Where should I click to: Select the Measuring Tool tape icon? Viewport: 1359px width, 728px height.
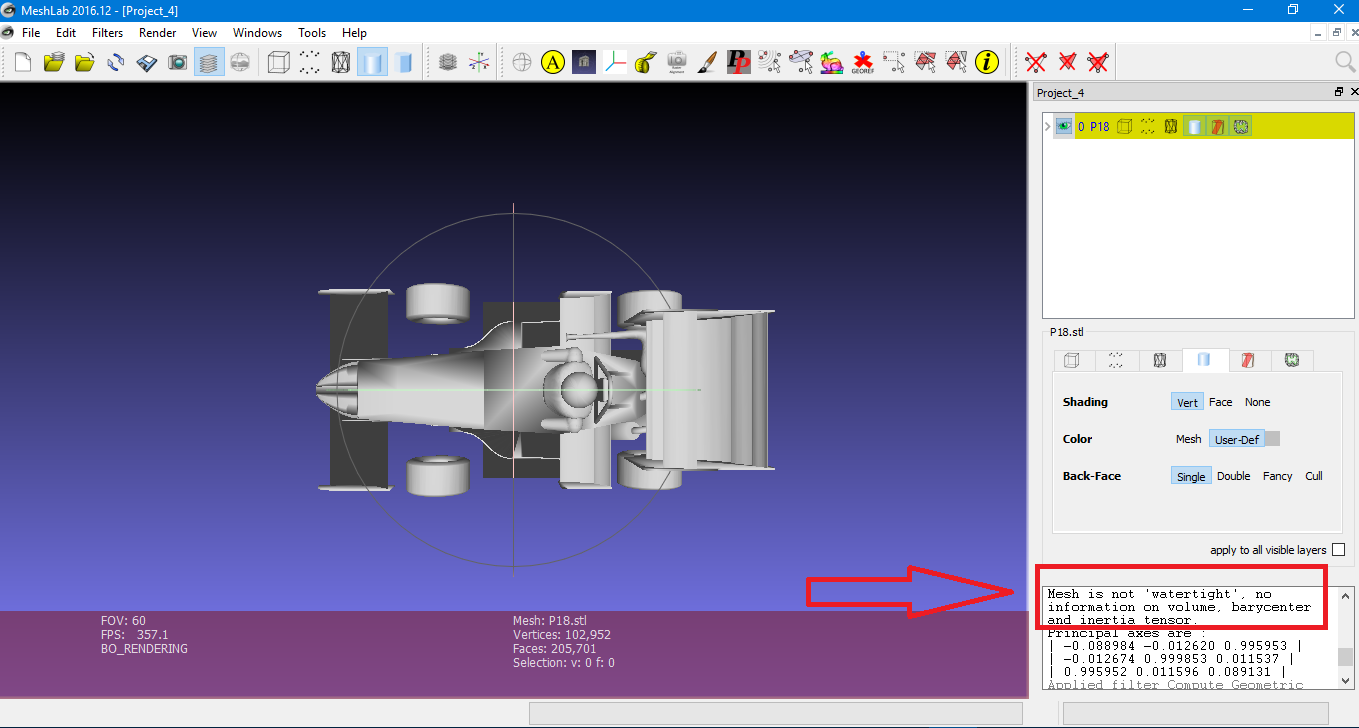pyautogui.click(x=645, y=62)
